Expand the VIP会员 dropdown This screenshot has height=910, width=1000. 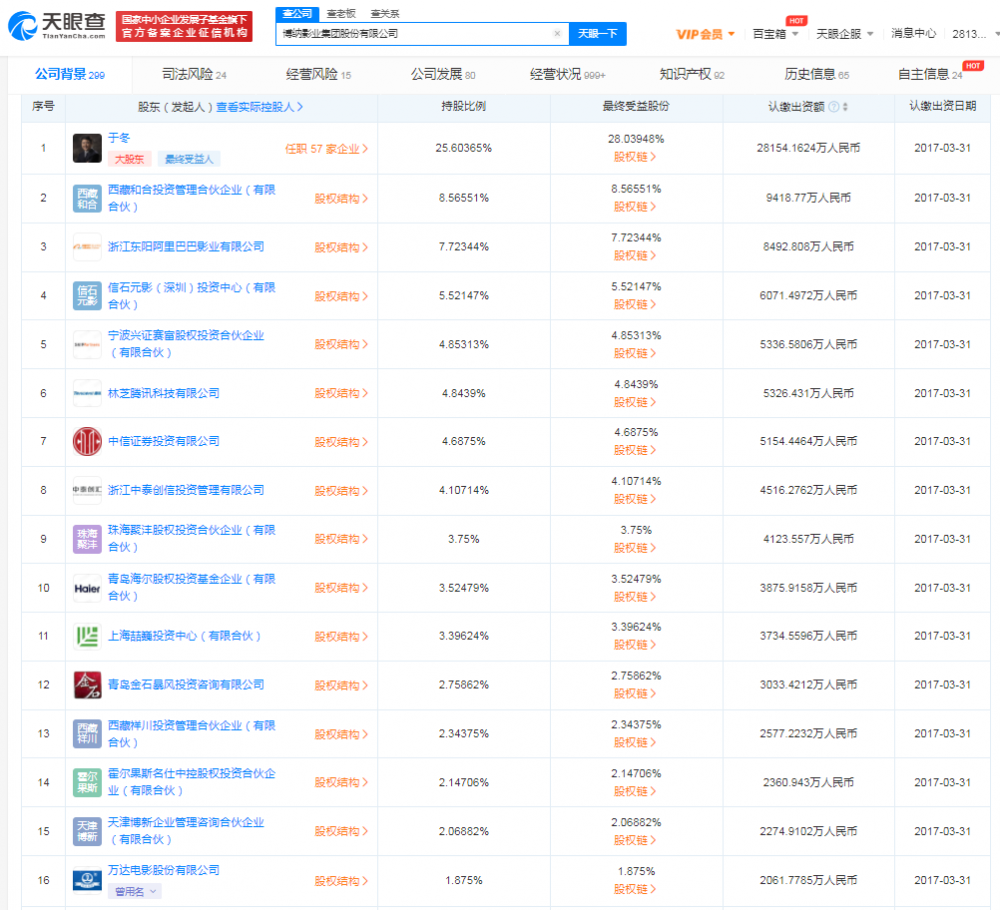(x=705, y=34)
